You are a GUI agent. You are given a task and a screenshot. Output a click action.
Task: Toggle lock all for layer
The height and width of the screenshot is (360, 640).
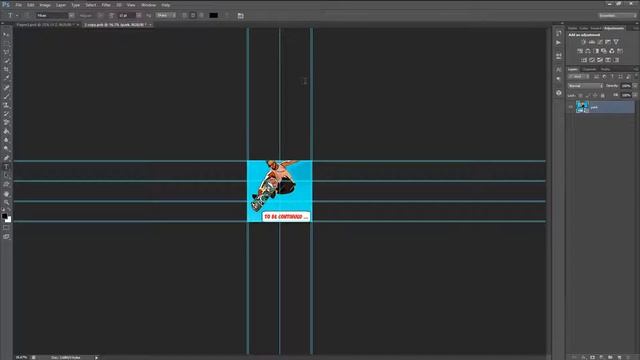602,96
